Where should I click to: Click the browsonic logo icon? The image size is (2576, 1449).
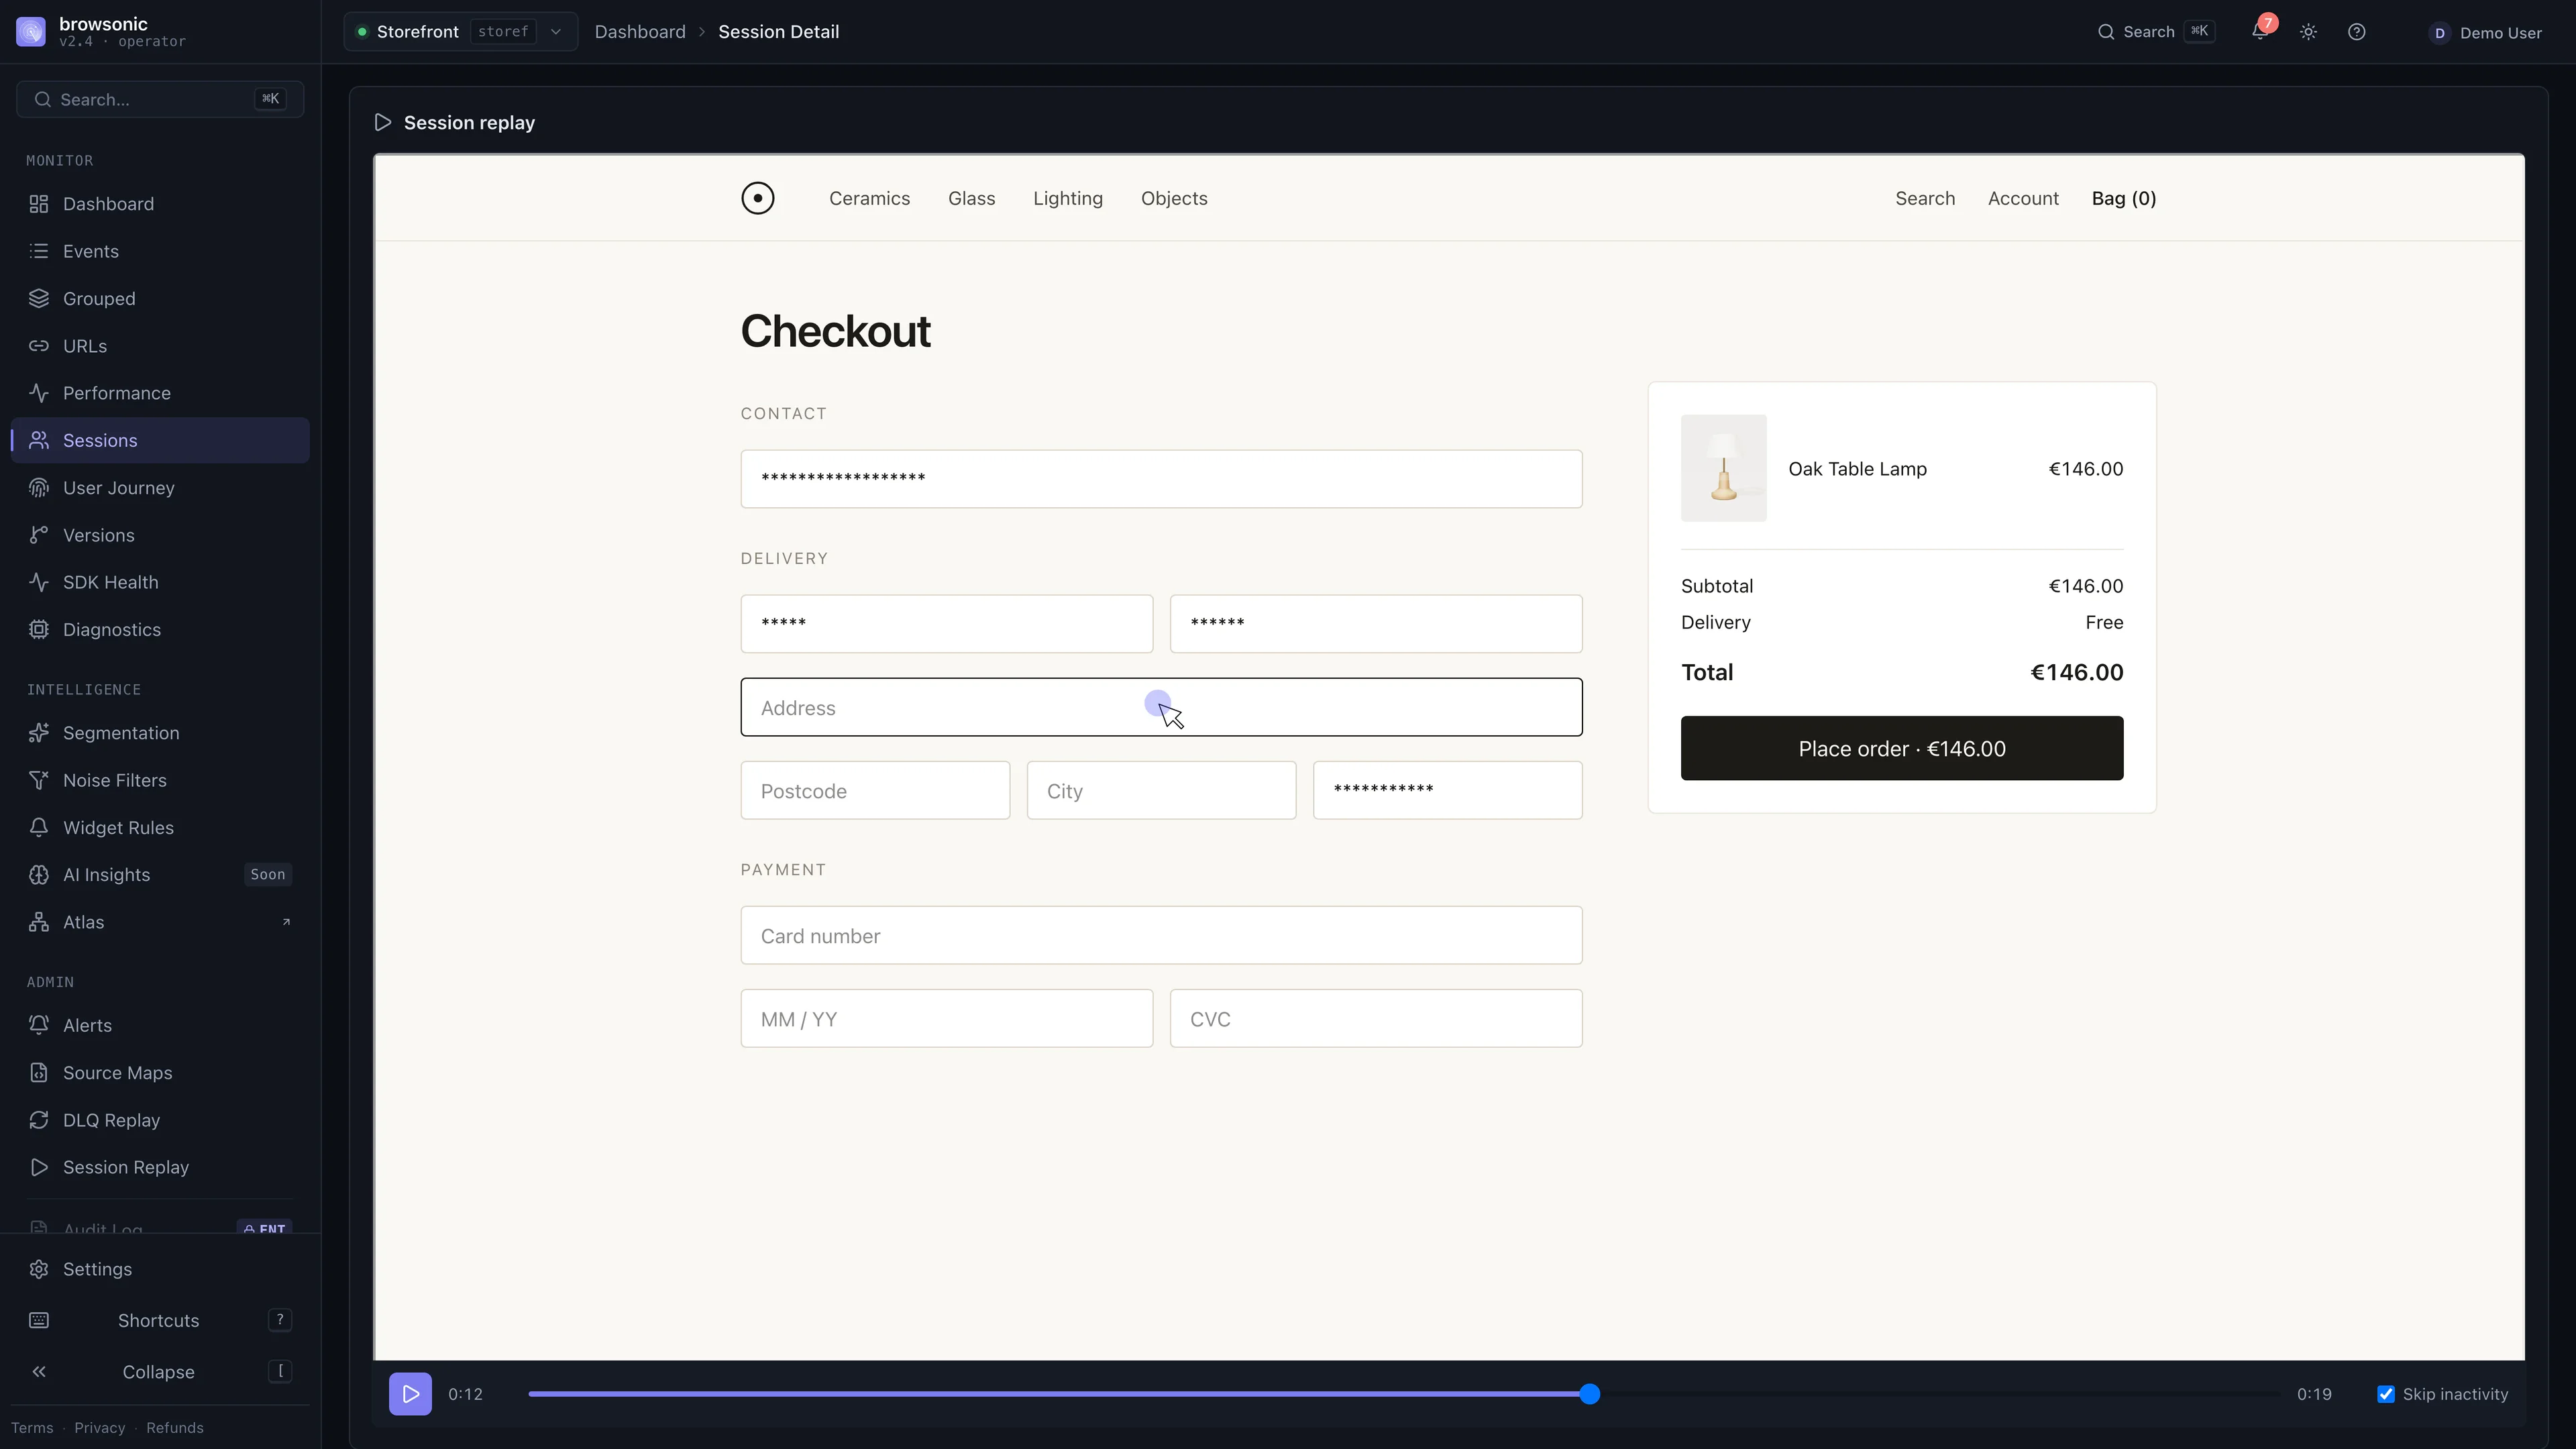pos(31,32)
